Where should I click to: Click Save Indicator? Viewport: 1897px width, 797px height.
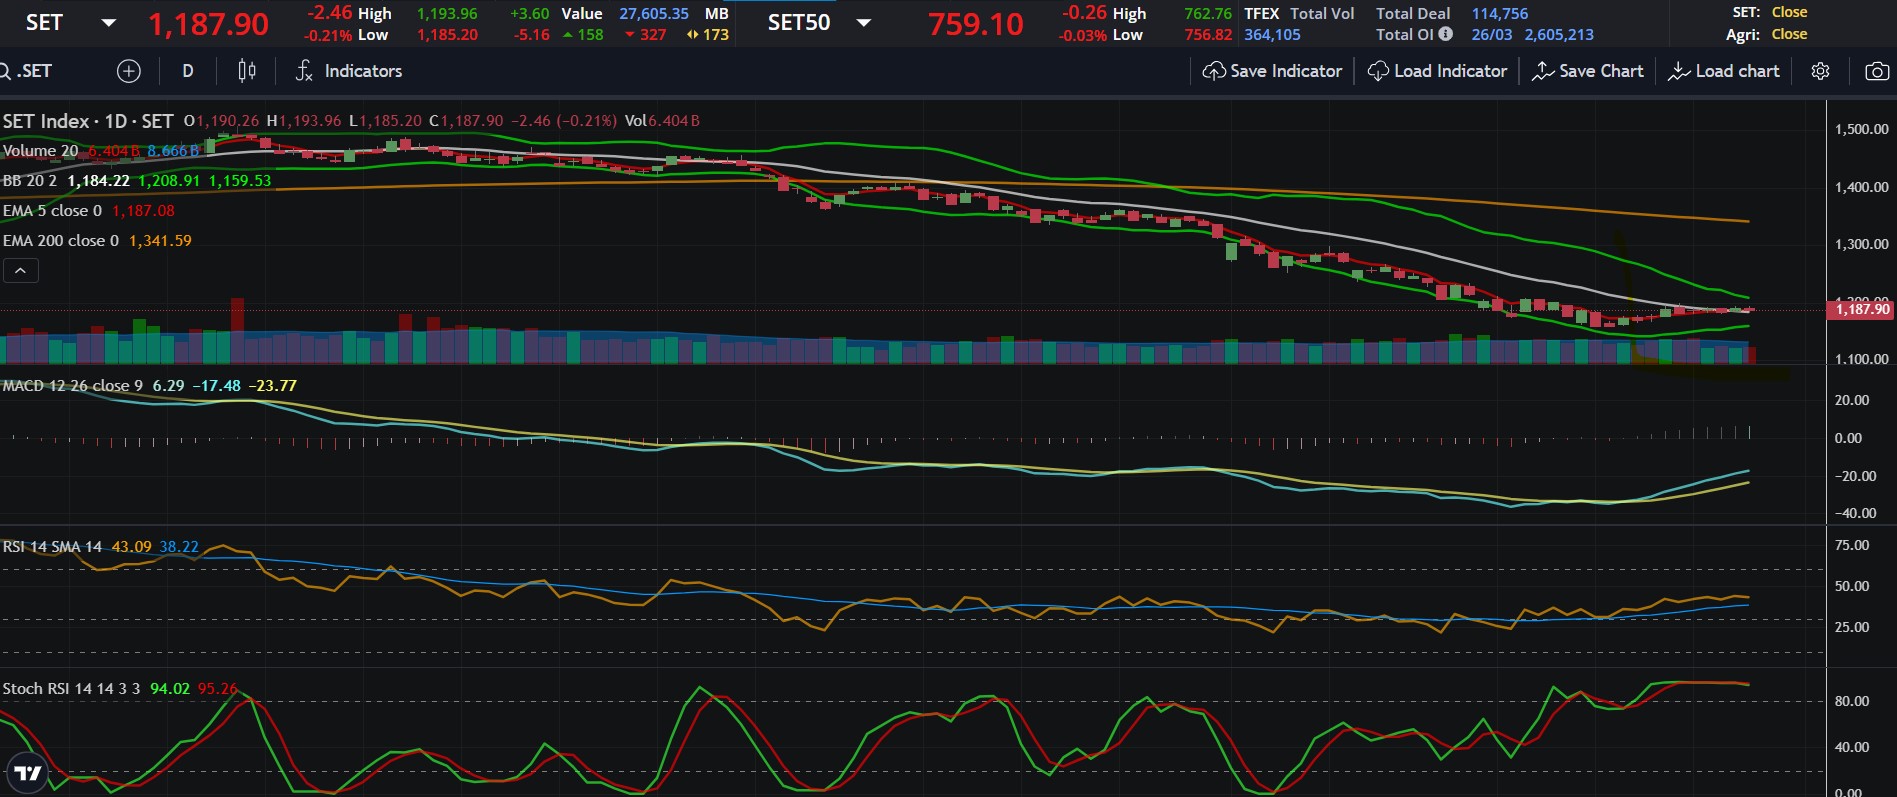[x=1272, y=71]
